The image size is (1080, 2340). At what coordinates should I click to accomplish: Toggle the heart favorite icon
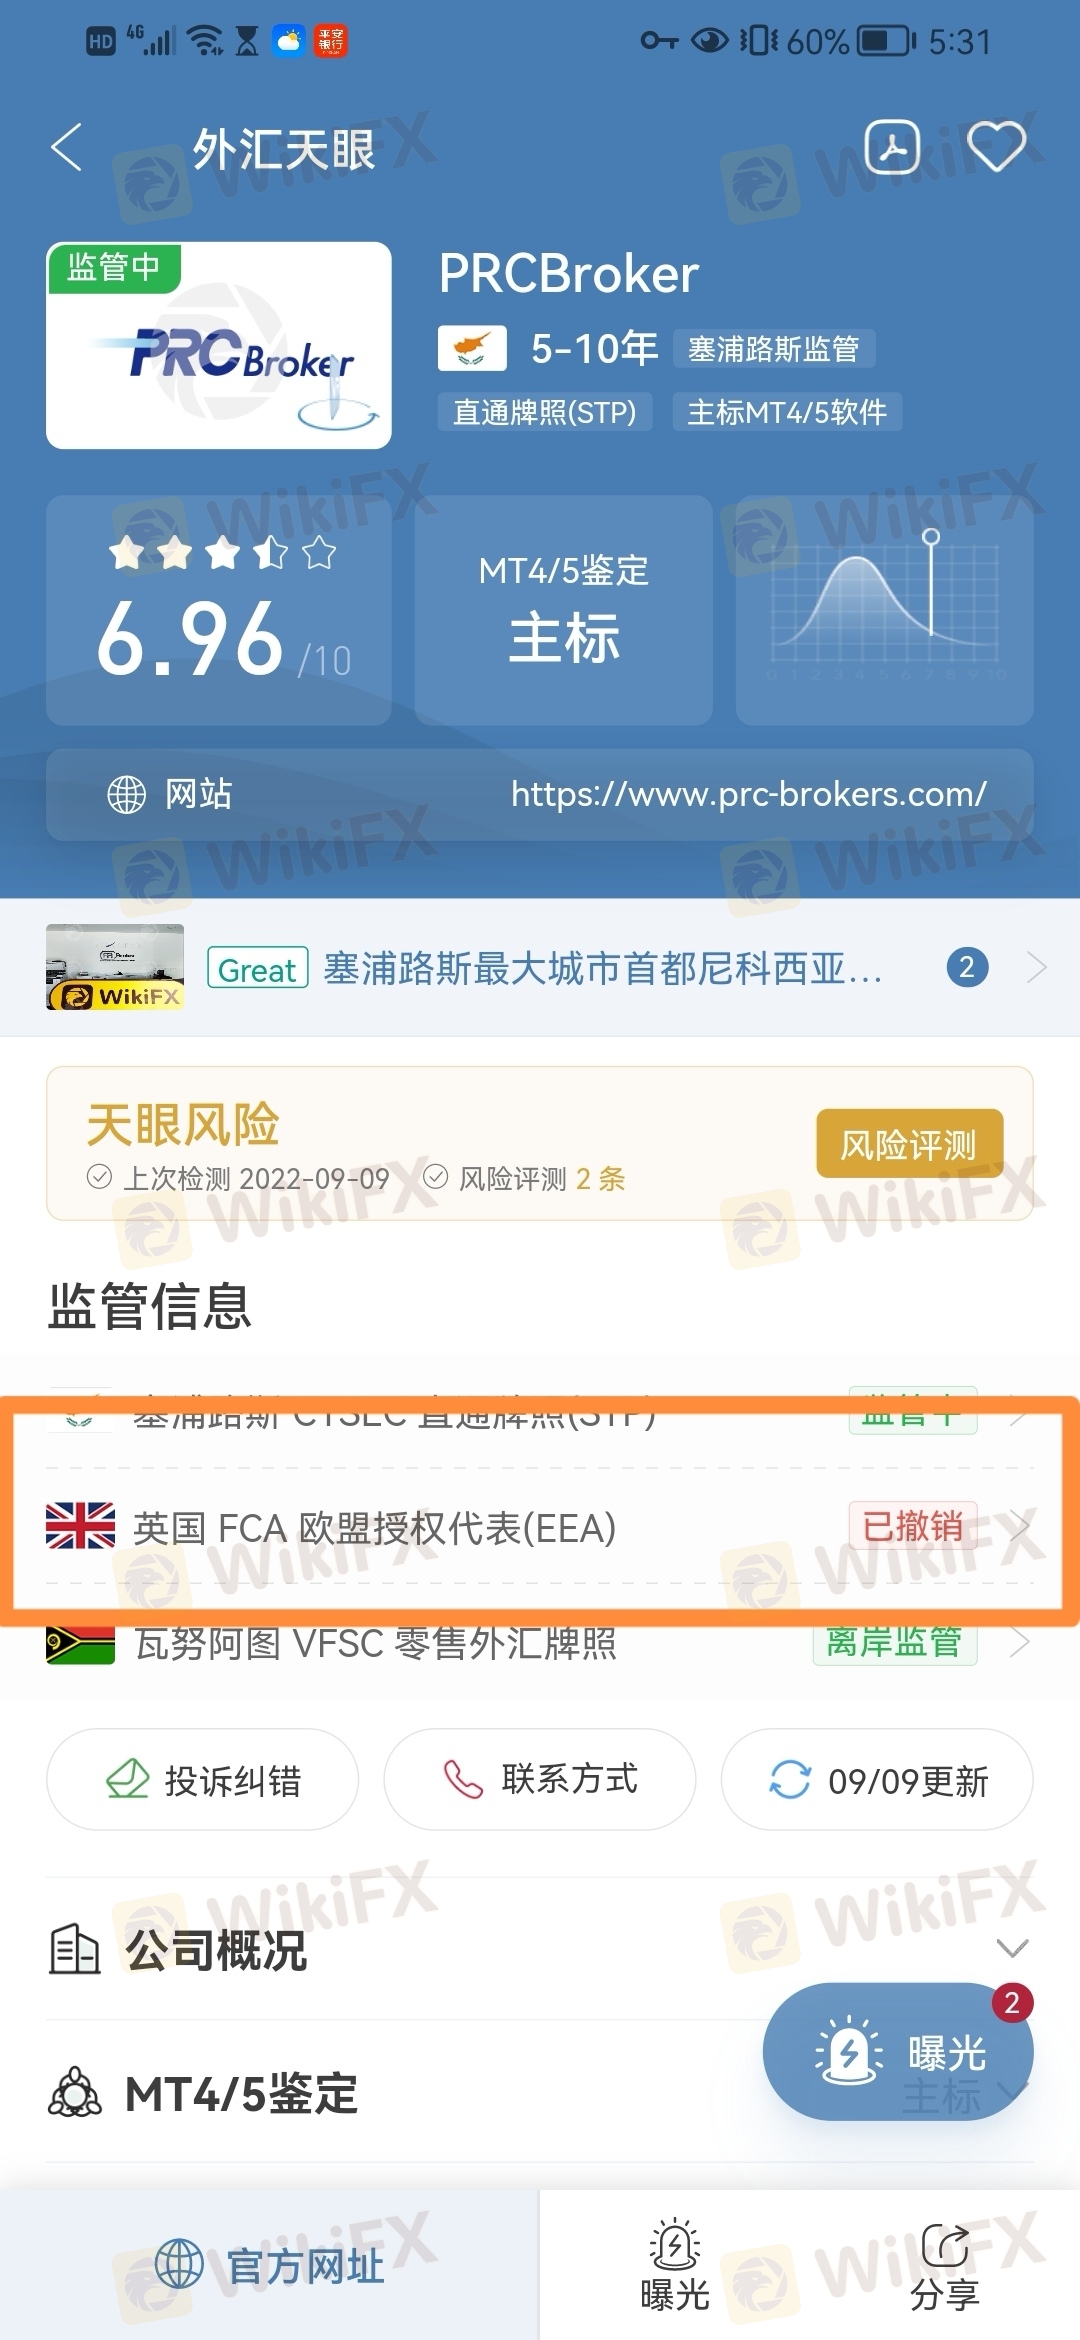click(x=995, y=147)
